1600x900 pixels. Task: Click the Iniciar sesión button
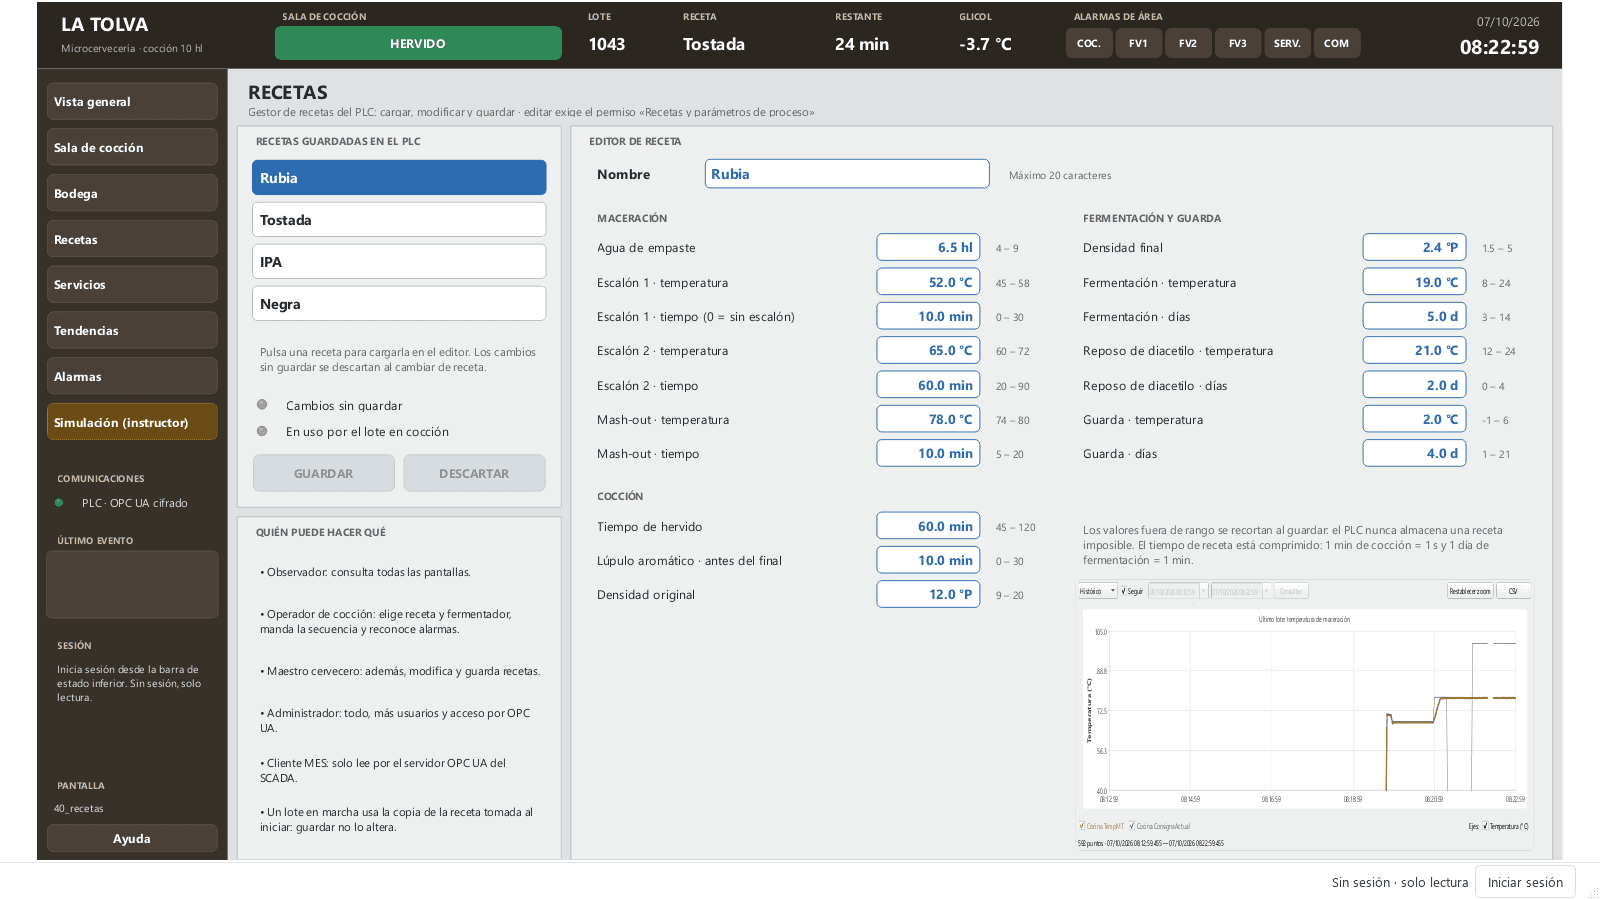[x=1525, y=882]
